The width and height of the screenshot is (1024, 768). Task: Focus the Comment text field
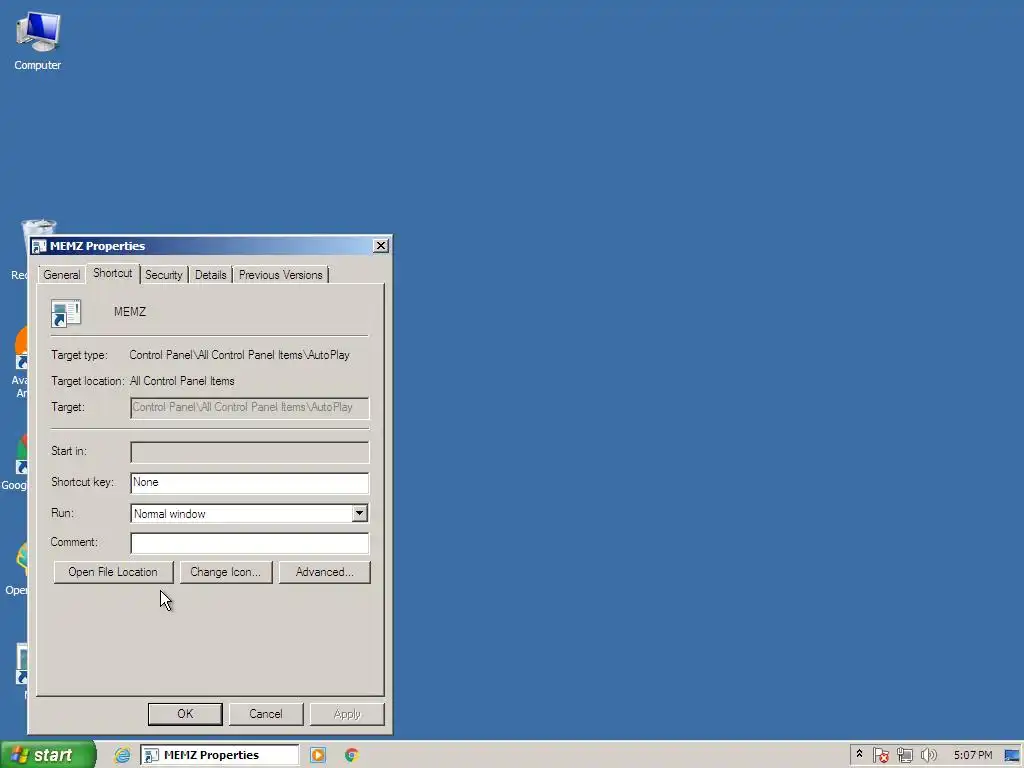coord(249,543)
